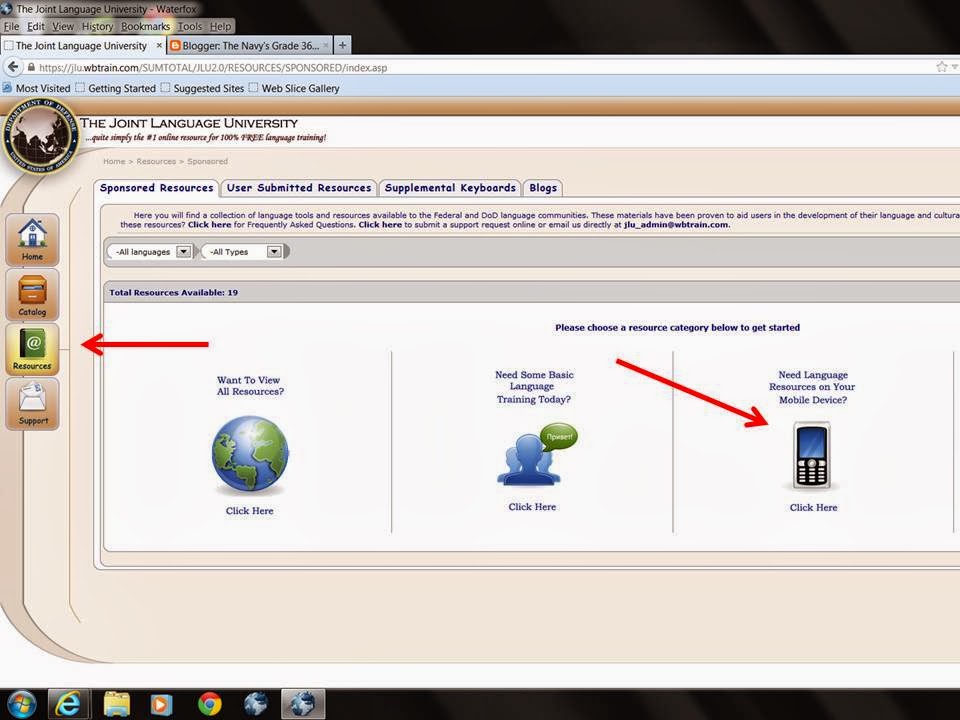The image size is (960, 720).
Task: Click the bookmark star in address bar
Action: click(x=942, y=67)
